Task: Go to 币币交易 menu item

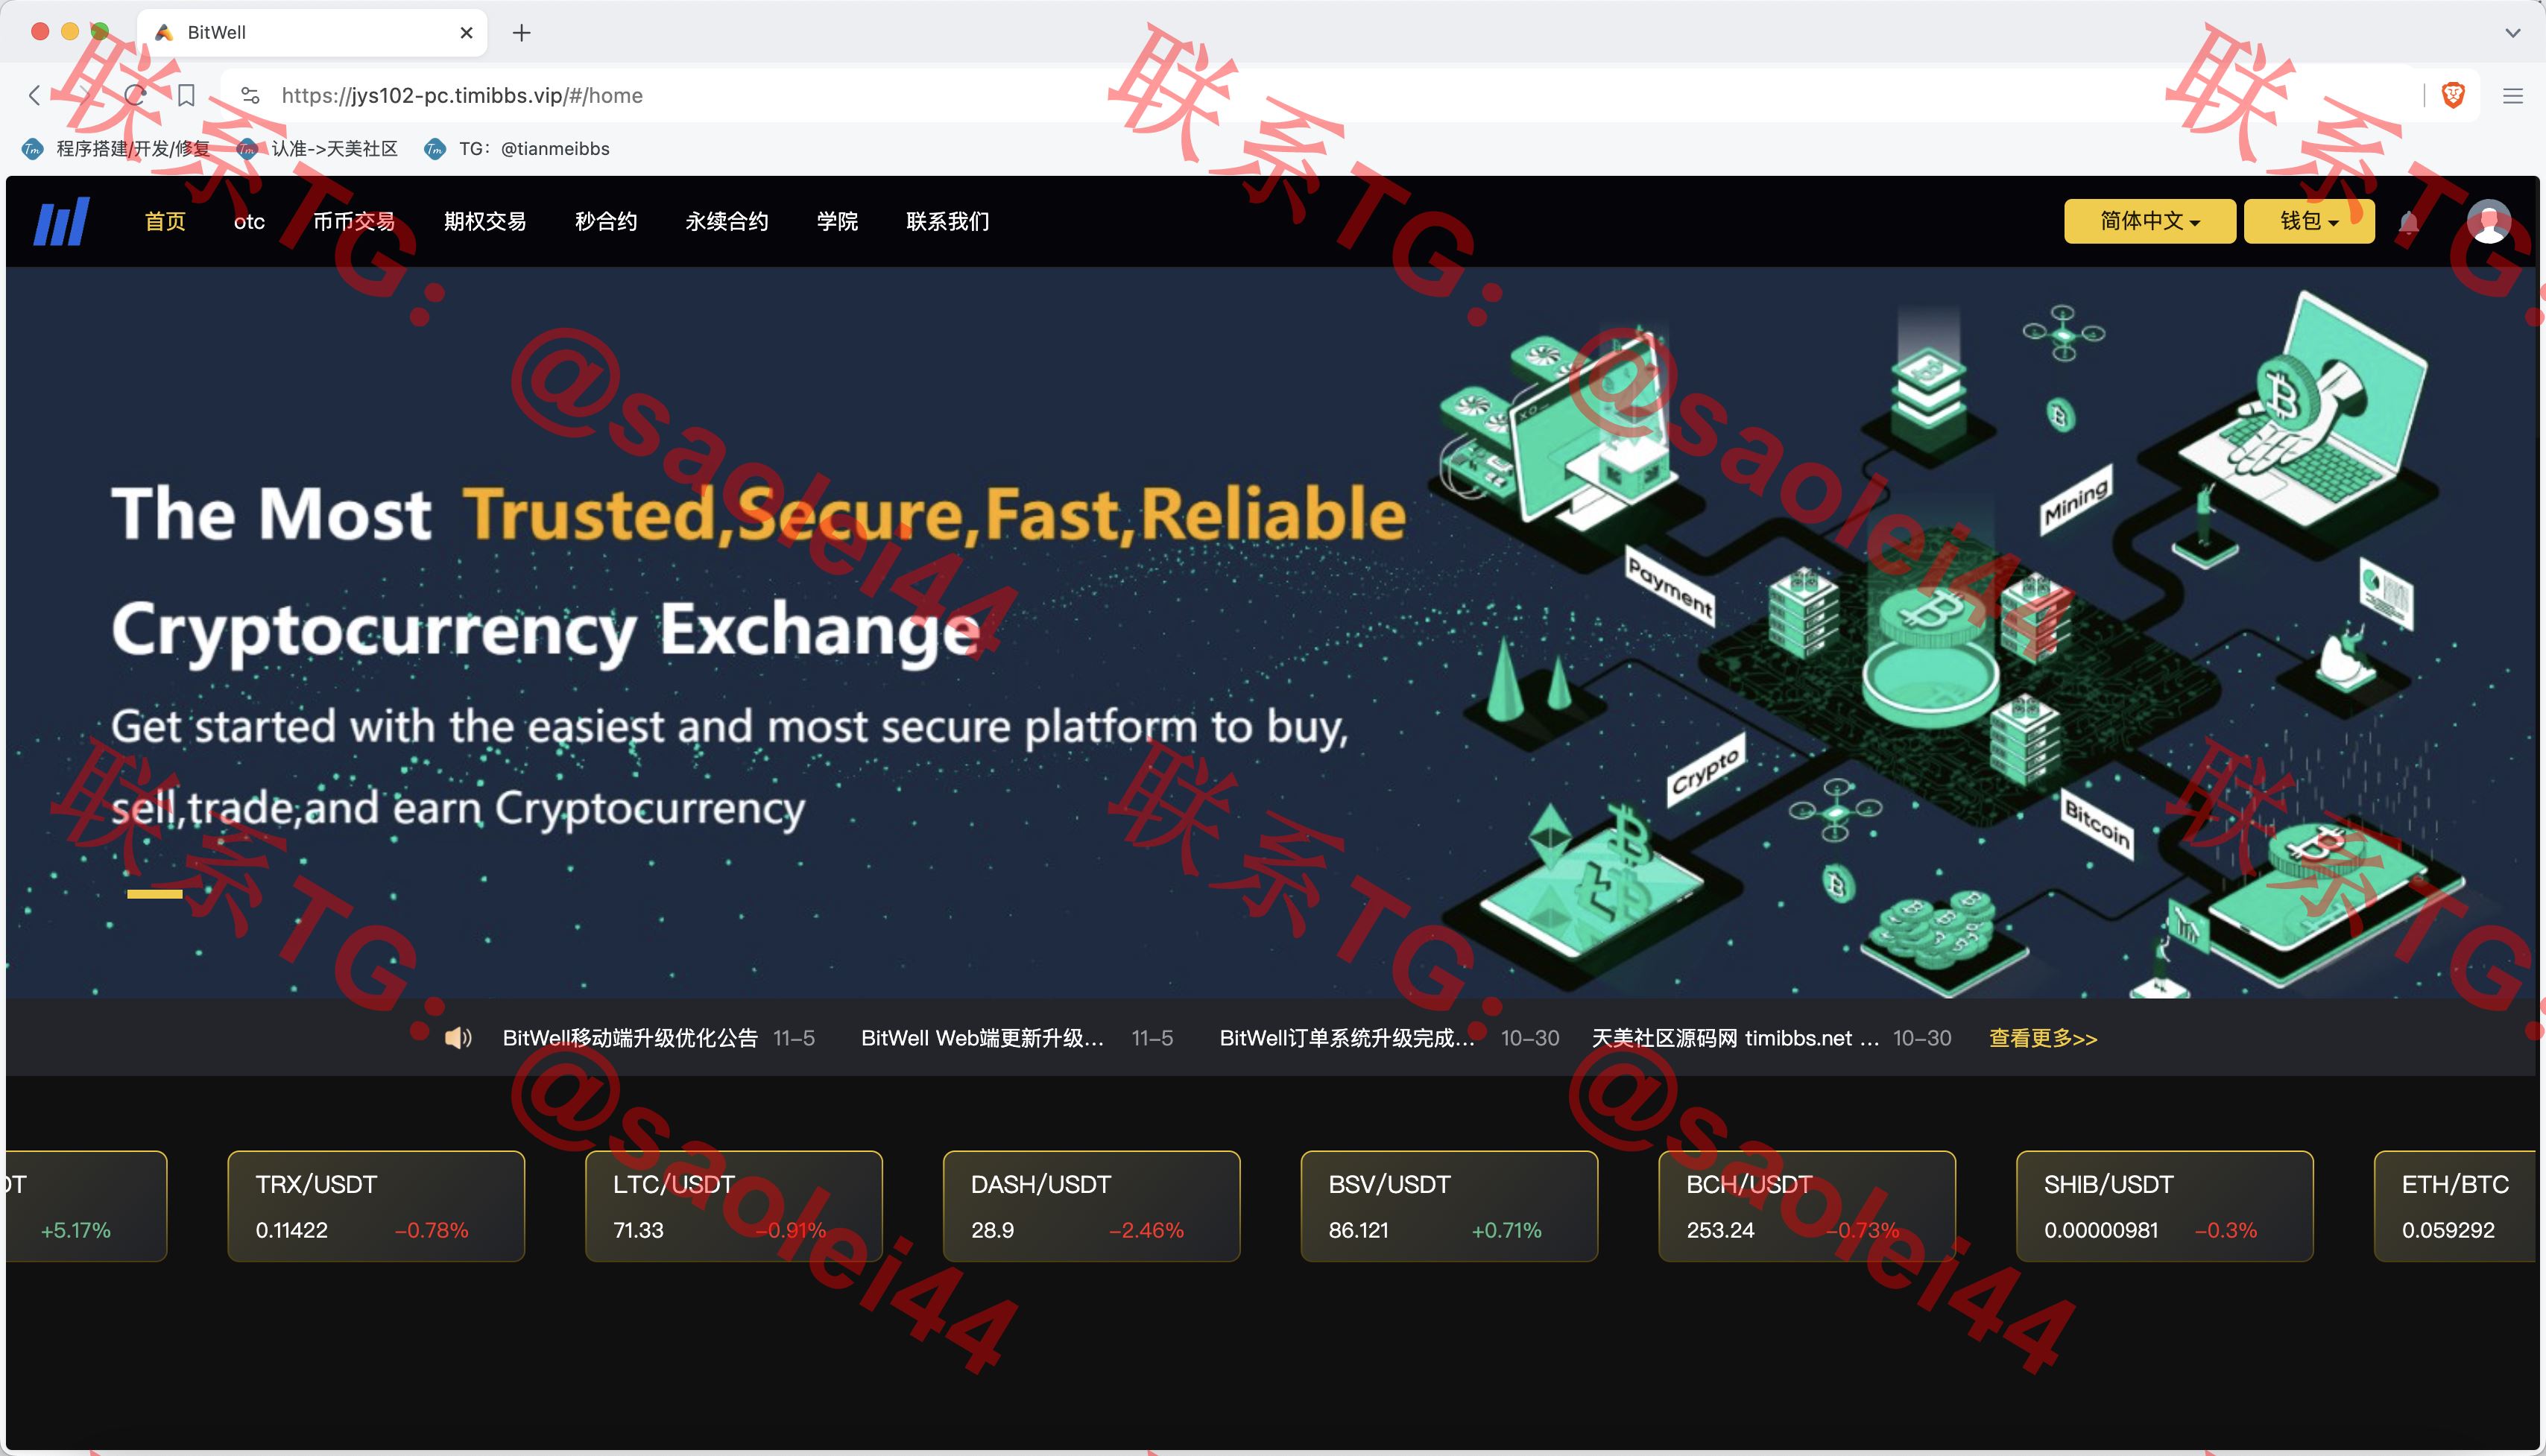Action: [354, 221]
